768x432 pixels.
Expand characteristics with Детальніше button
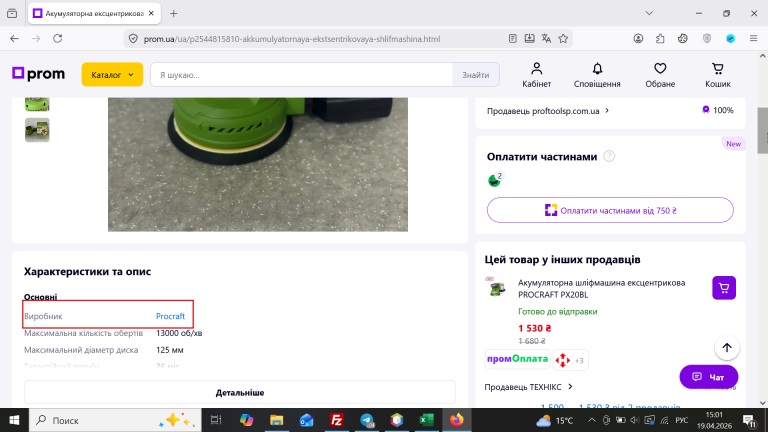click(240, 392)
